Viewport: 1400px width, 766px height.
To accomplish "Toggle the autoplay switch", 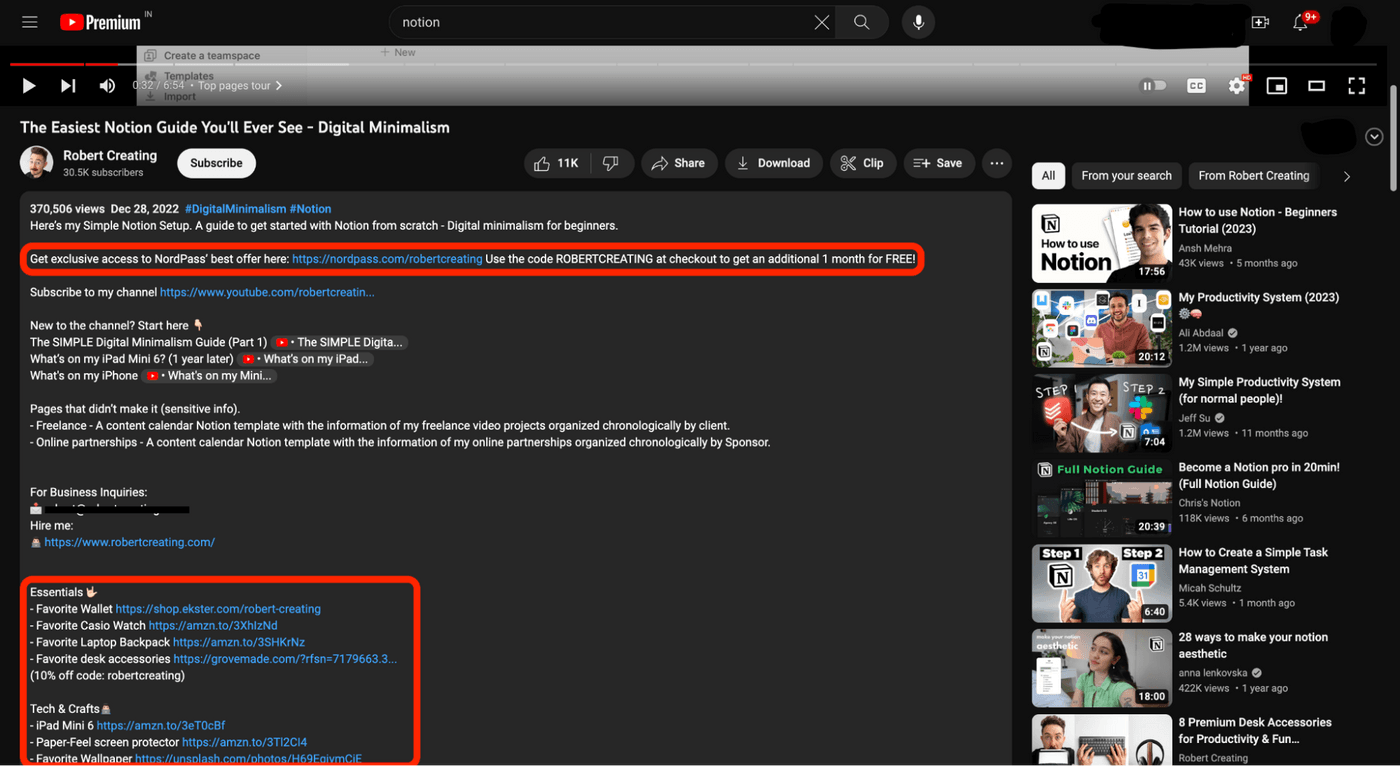I will tap(1154, 86).
